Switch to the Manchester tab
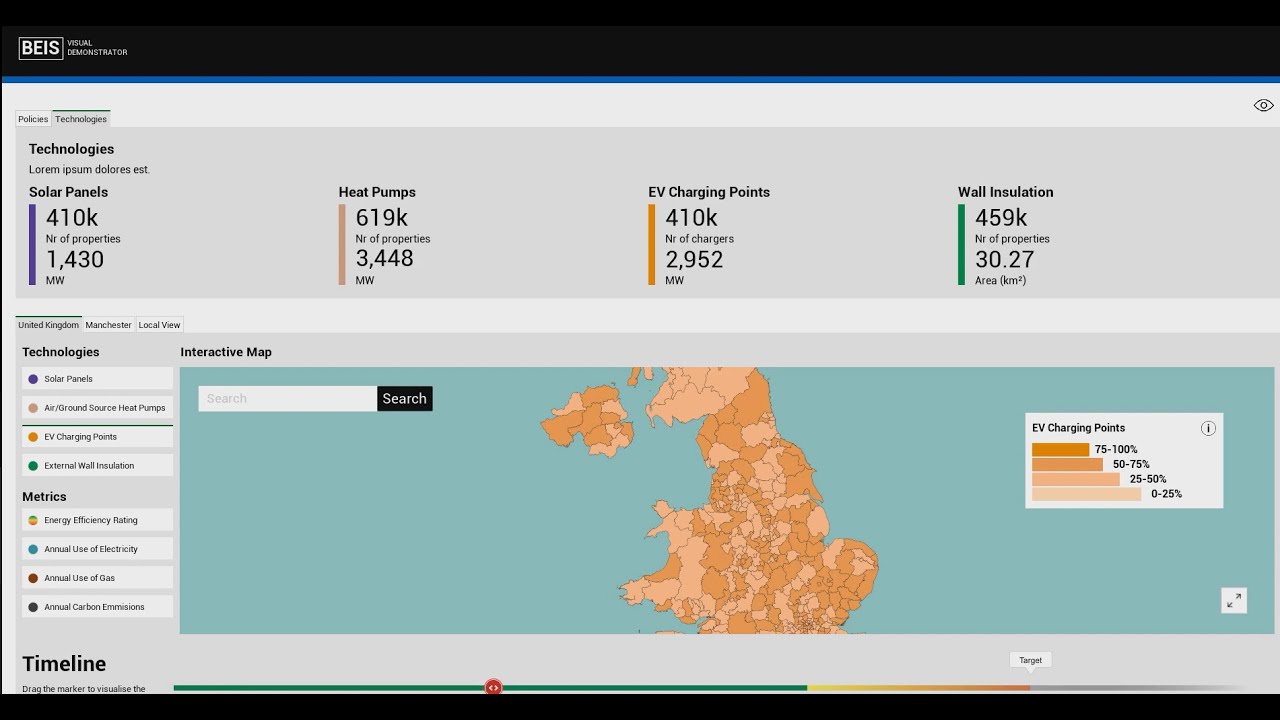This screenshot has width=1280, height=720. tap(108, 325)
